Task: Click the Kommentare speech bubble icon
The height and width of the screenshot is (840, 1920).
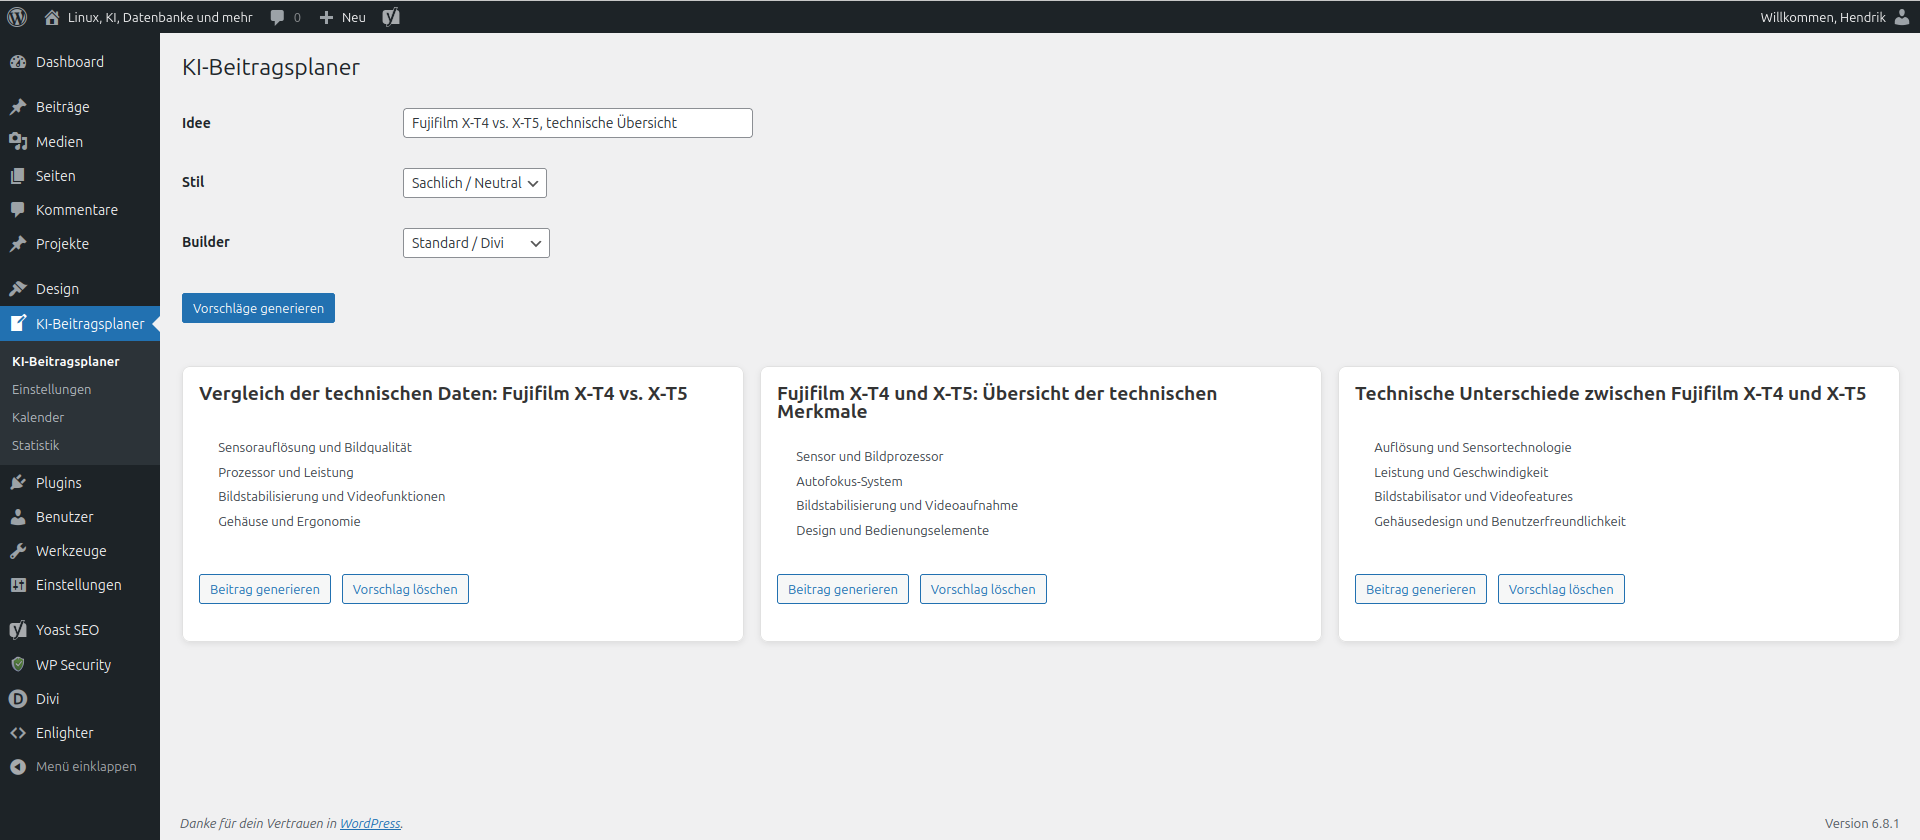Action: pos(18,210)
